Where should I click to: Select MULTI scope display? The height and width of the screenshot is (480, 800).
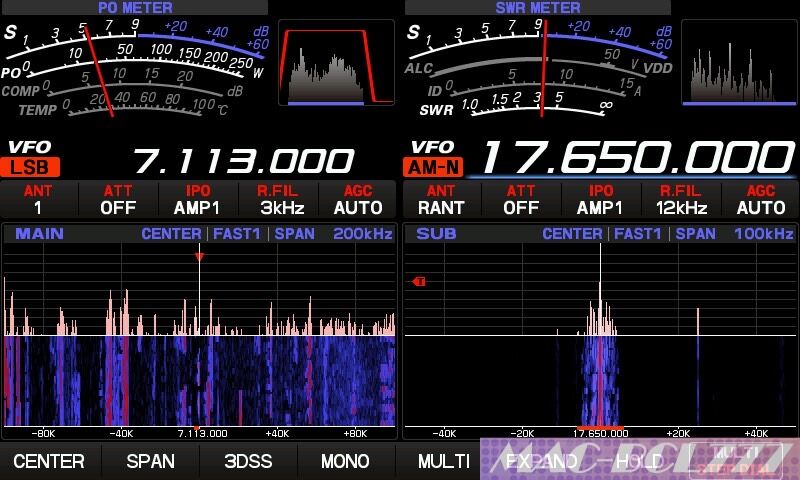pos(443,461)
